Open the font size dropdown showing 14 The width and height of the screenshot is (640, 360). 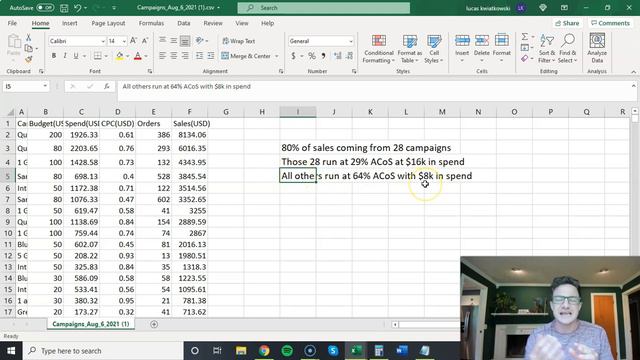click(x=124, y=41)
